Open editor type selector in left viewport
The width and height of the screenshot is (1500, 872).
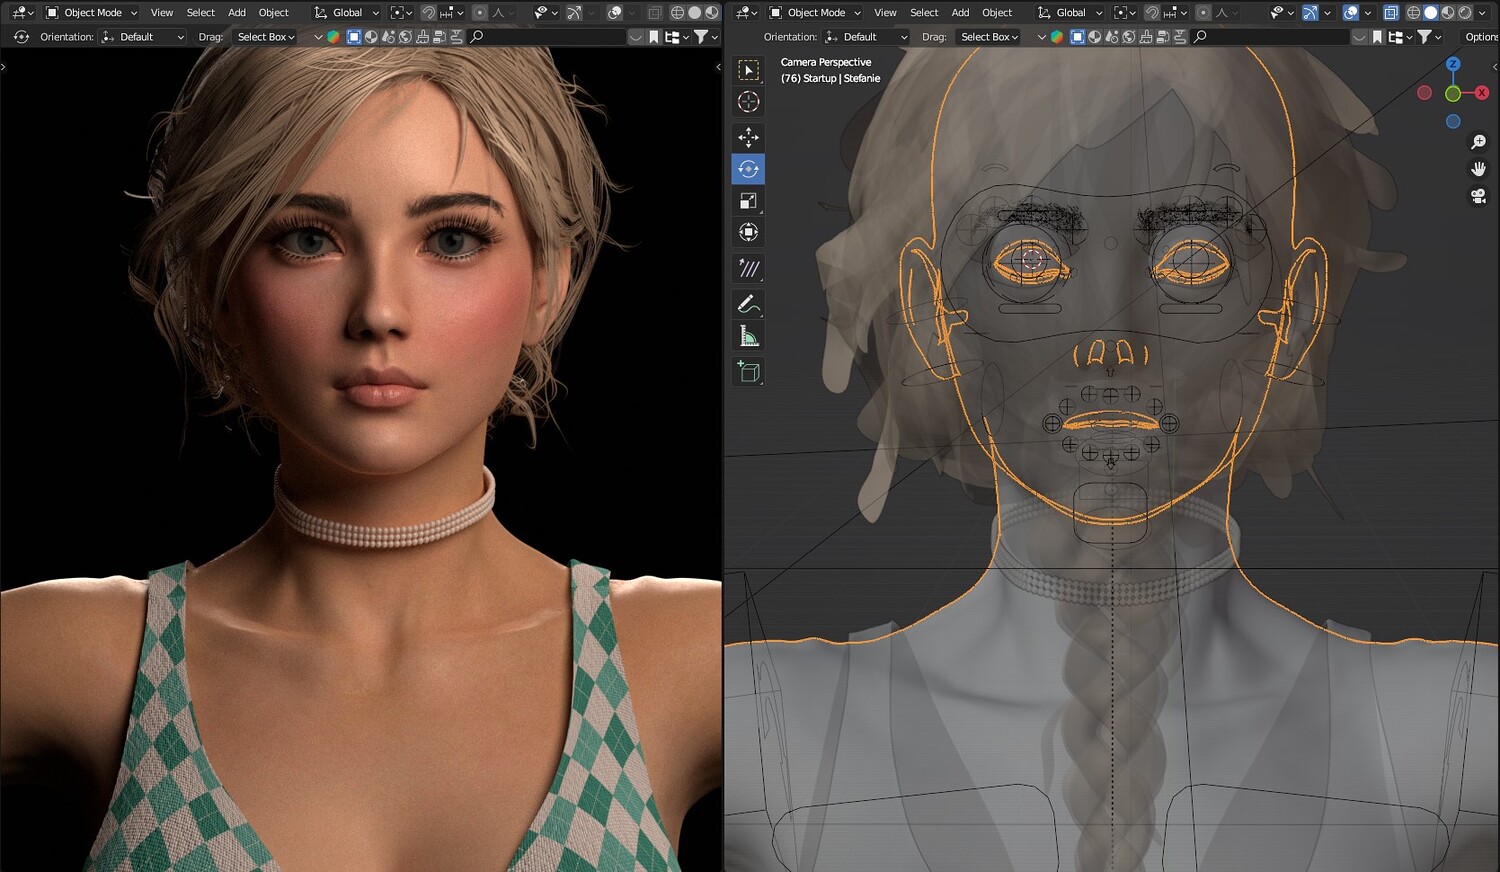tap(23, 13)
